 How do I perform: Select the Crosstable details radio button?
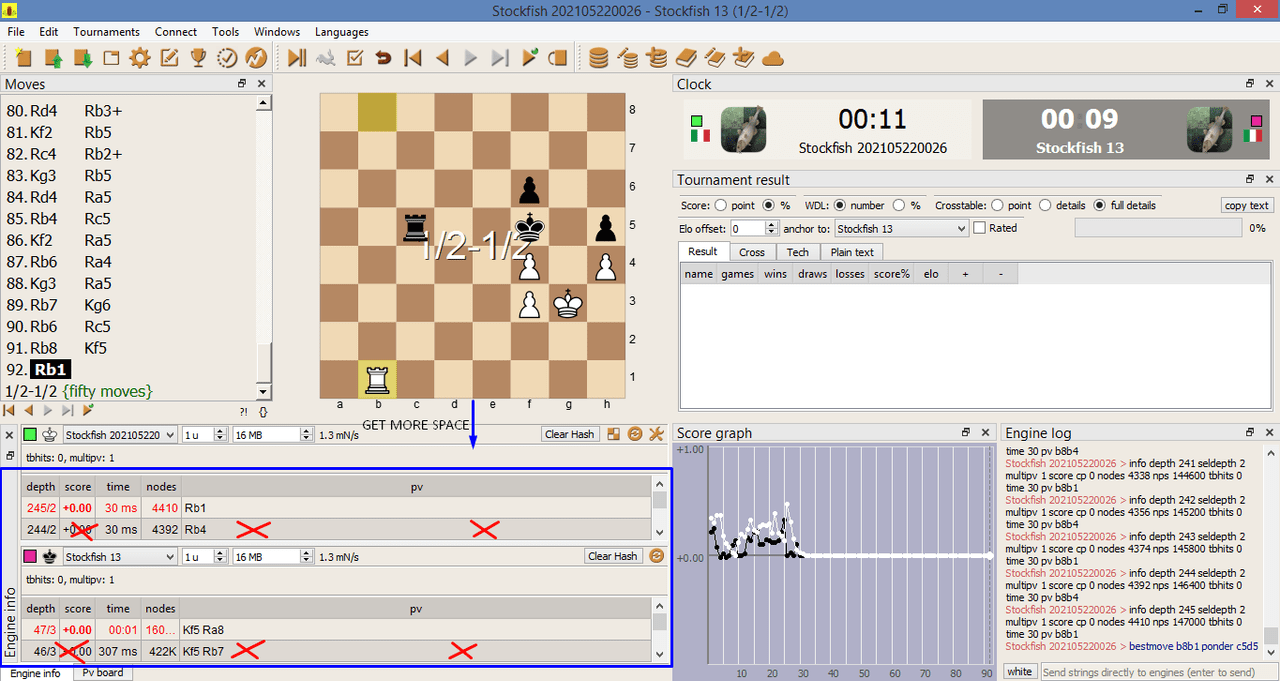[x=1046, y=205]
